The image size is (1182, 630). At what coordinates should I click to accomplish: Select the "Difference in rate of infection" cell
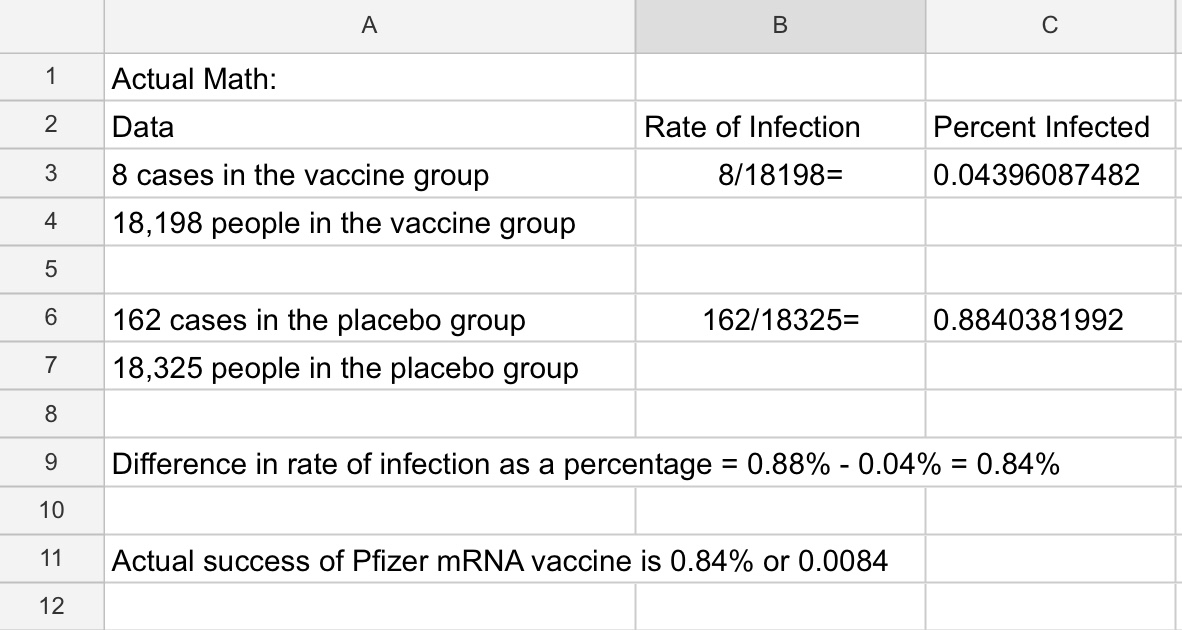(370, 465)
